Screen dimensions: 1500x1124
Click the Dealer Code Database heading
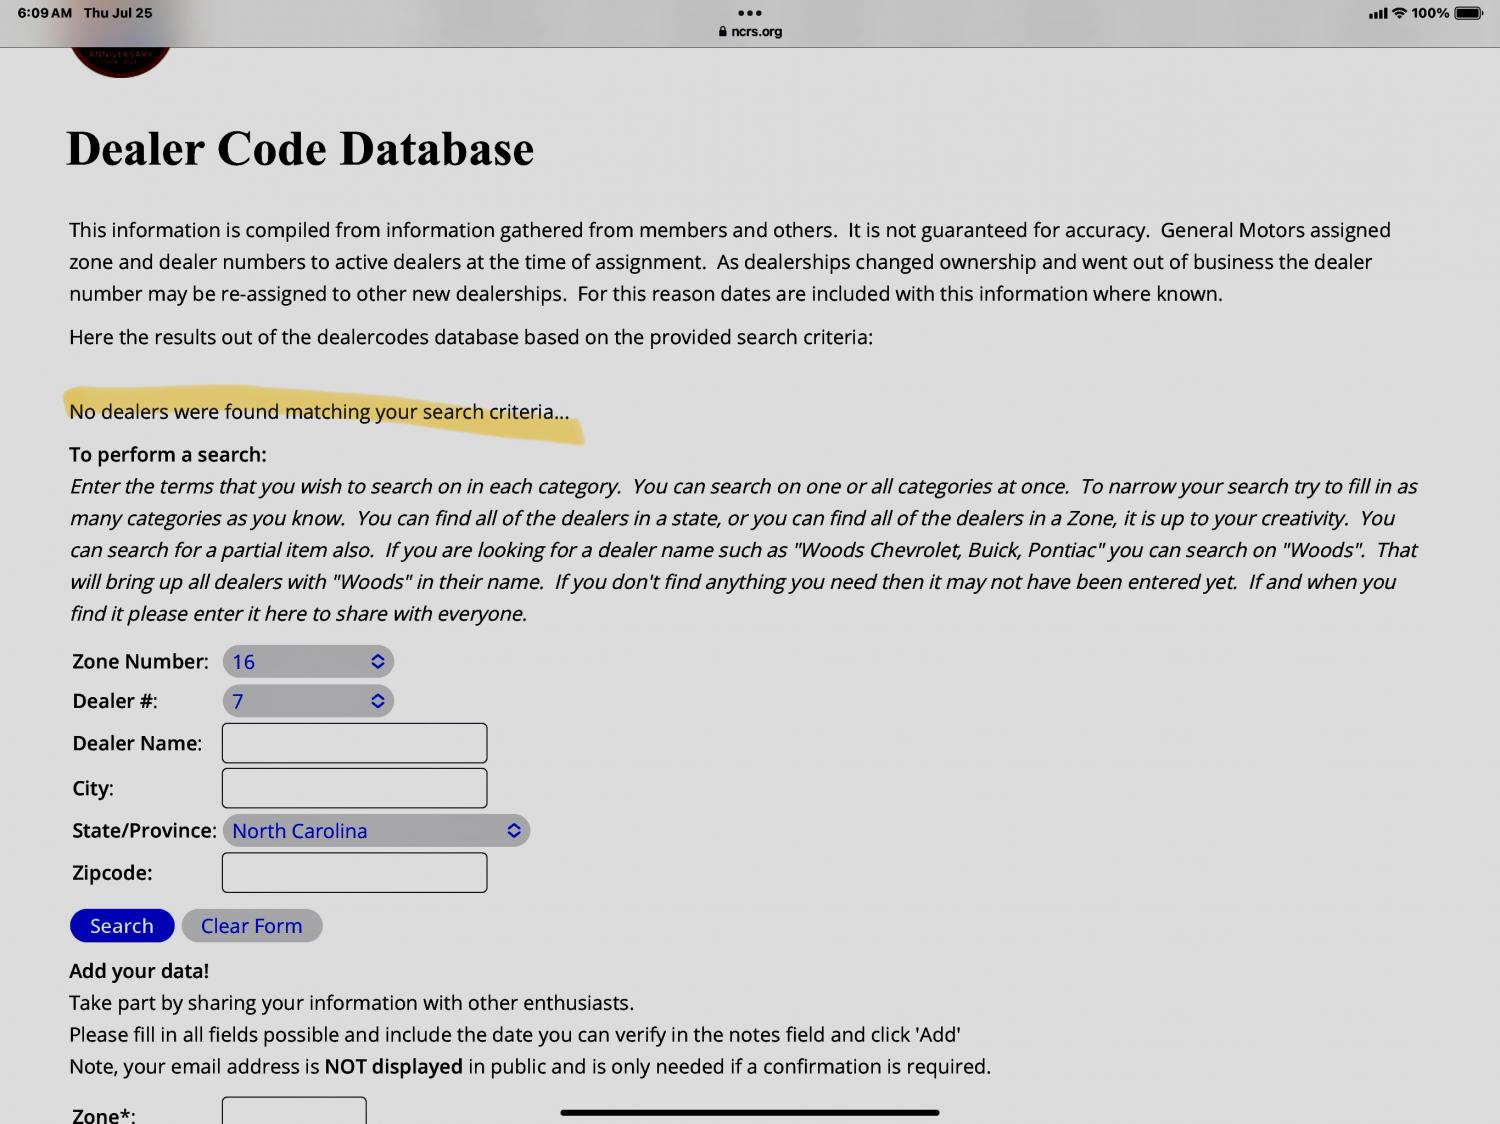pos(300,149)
